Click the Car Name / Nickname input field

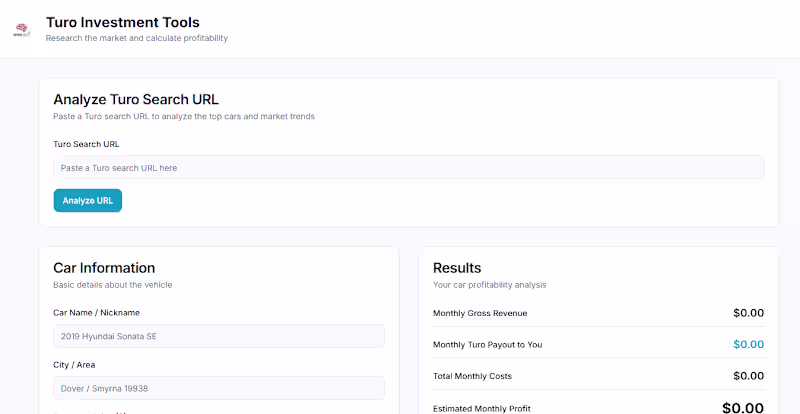click(x=219, y=336)
